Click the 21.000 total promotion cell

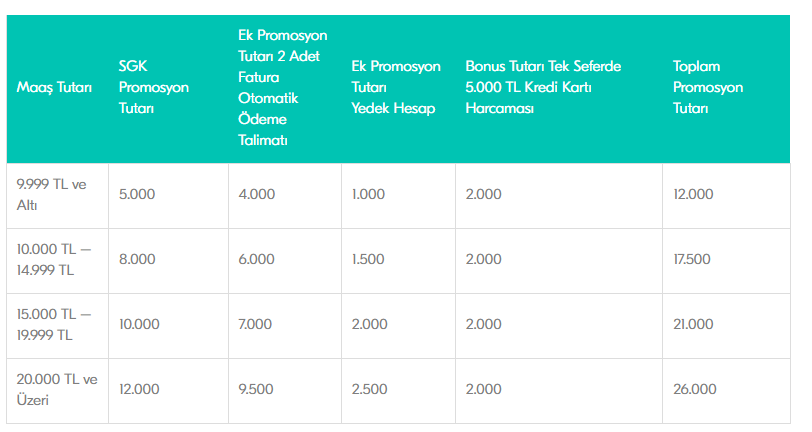coord(693,324)
